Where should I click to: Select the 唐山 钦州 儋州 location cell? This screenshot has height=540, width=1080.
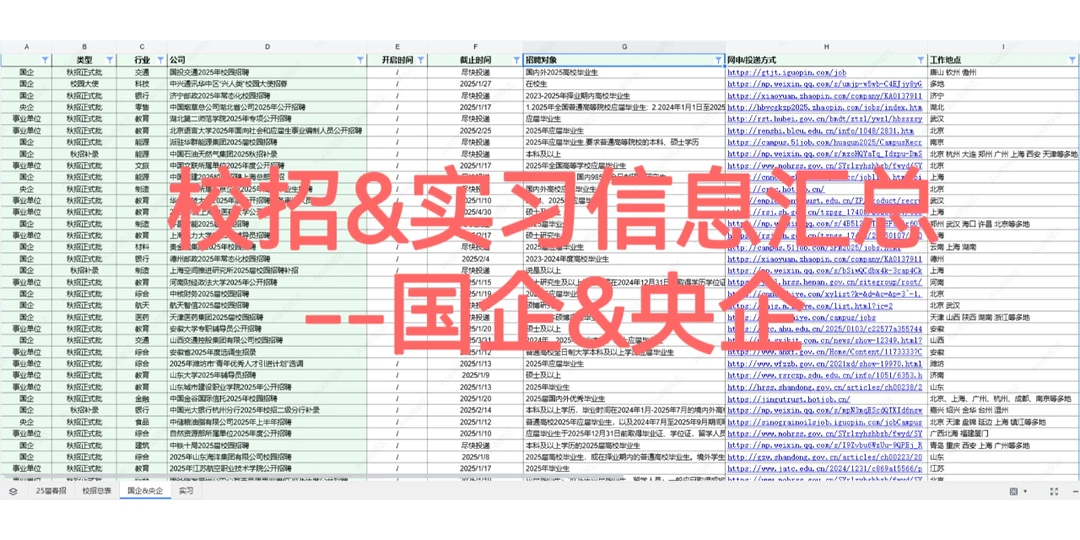click(1003, 72)
